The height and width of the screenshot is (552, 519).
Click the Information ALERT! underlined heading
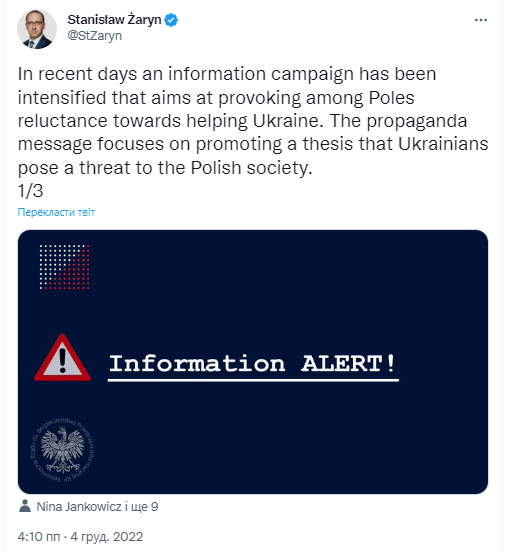253,365
